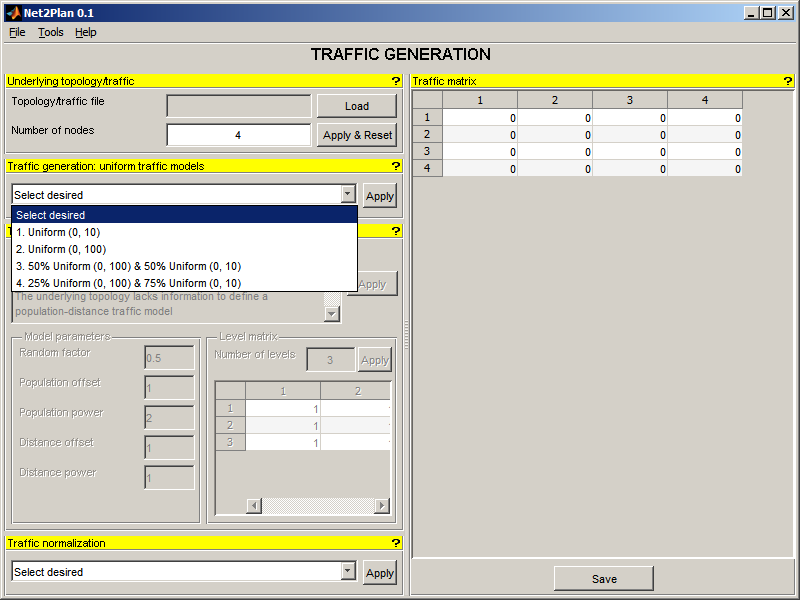The image size is (800, 600).
Task: Open the Help menu
Action: [x=86, y=32]
